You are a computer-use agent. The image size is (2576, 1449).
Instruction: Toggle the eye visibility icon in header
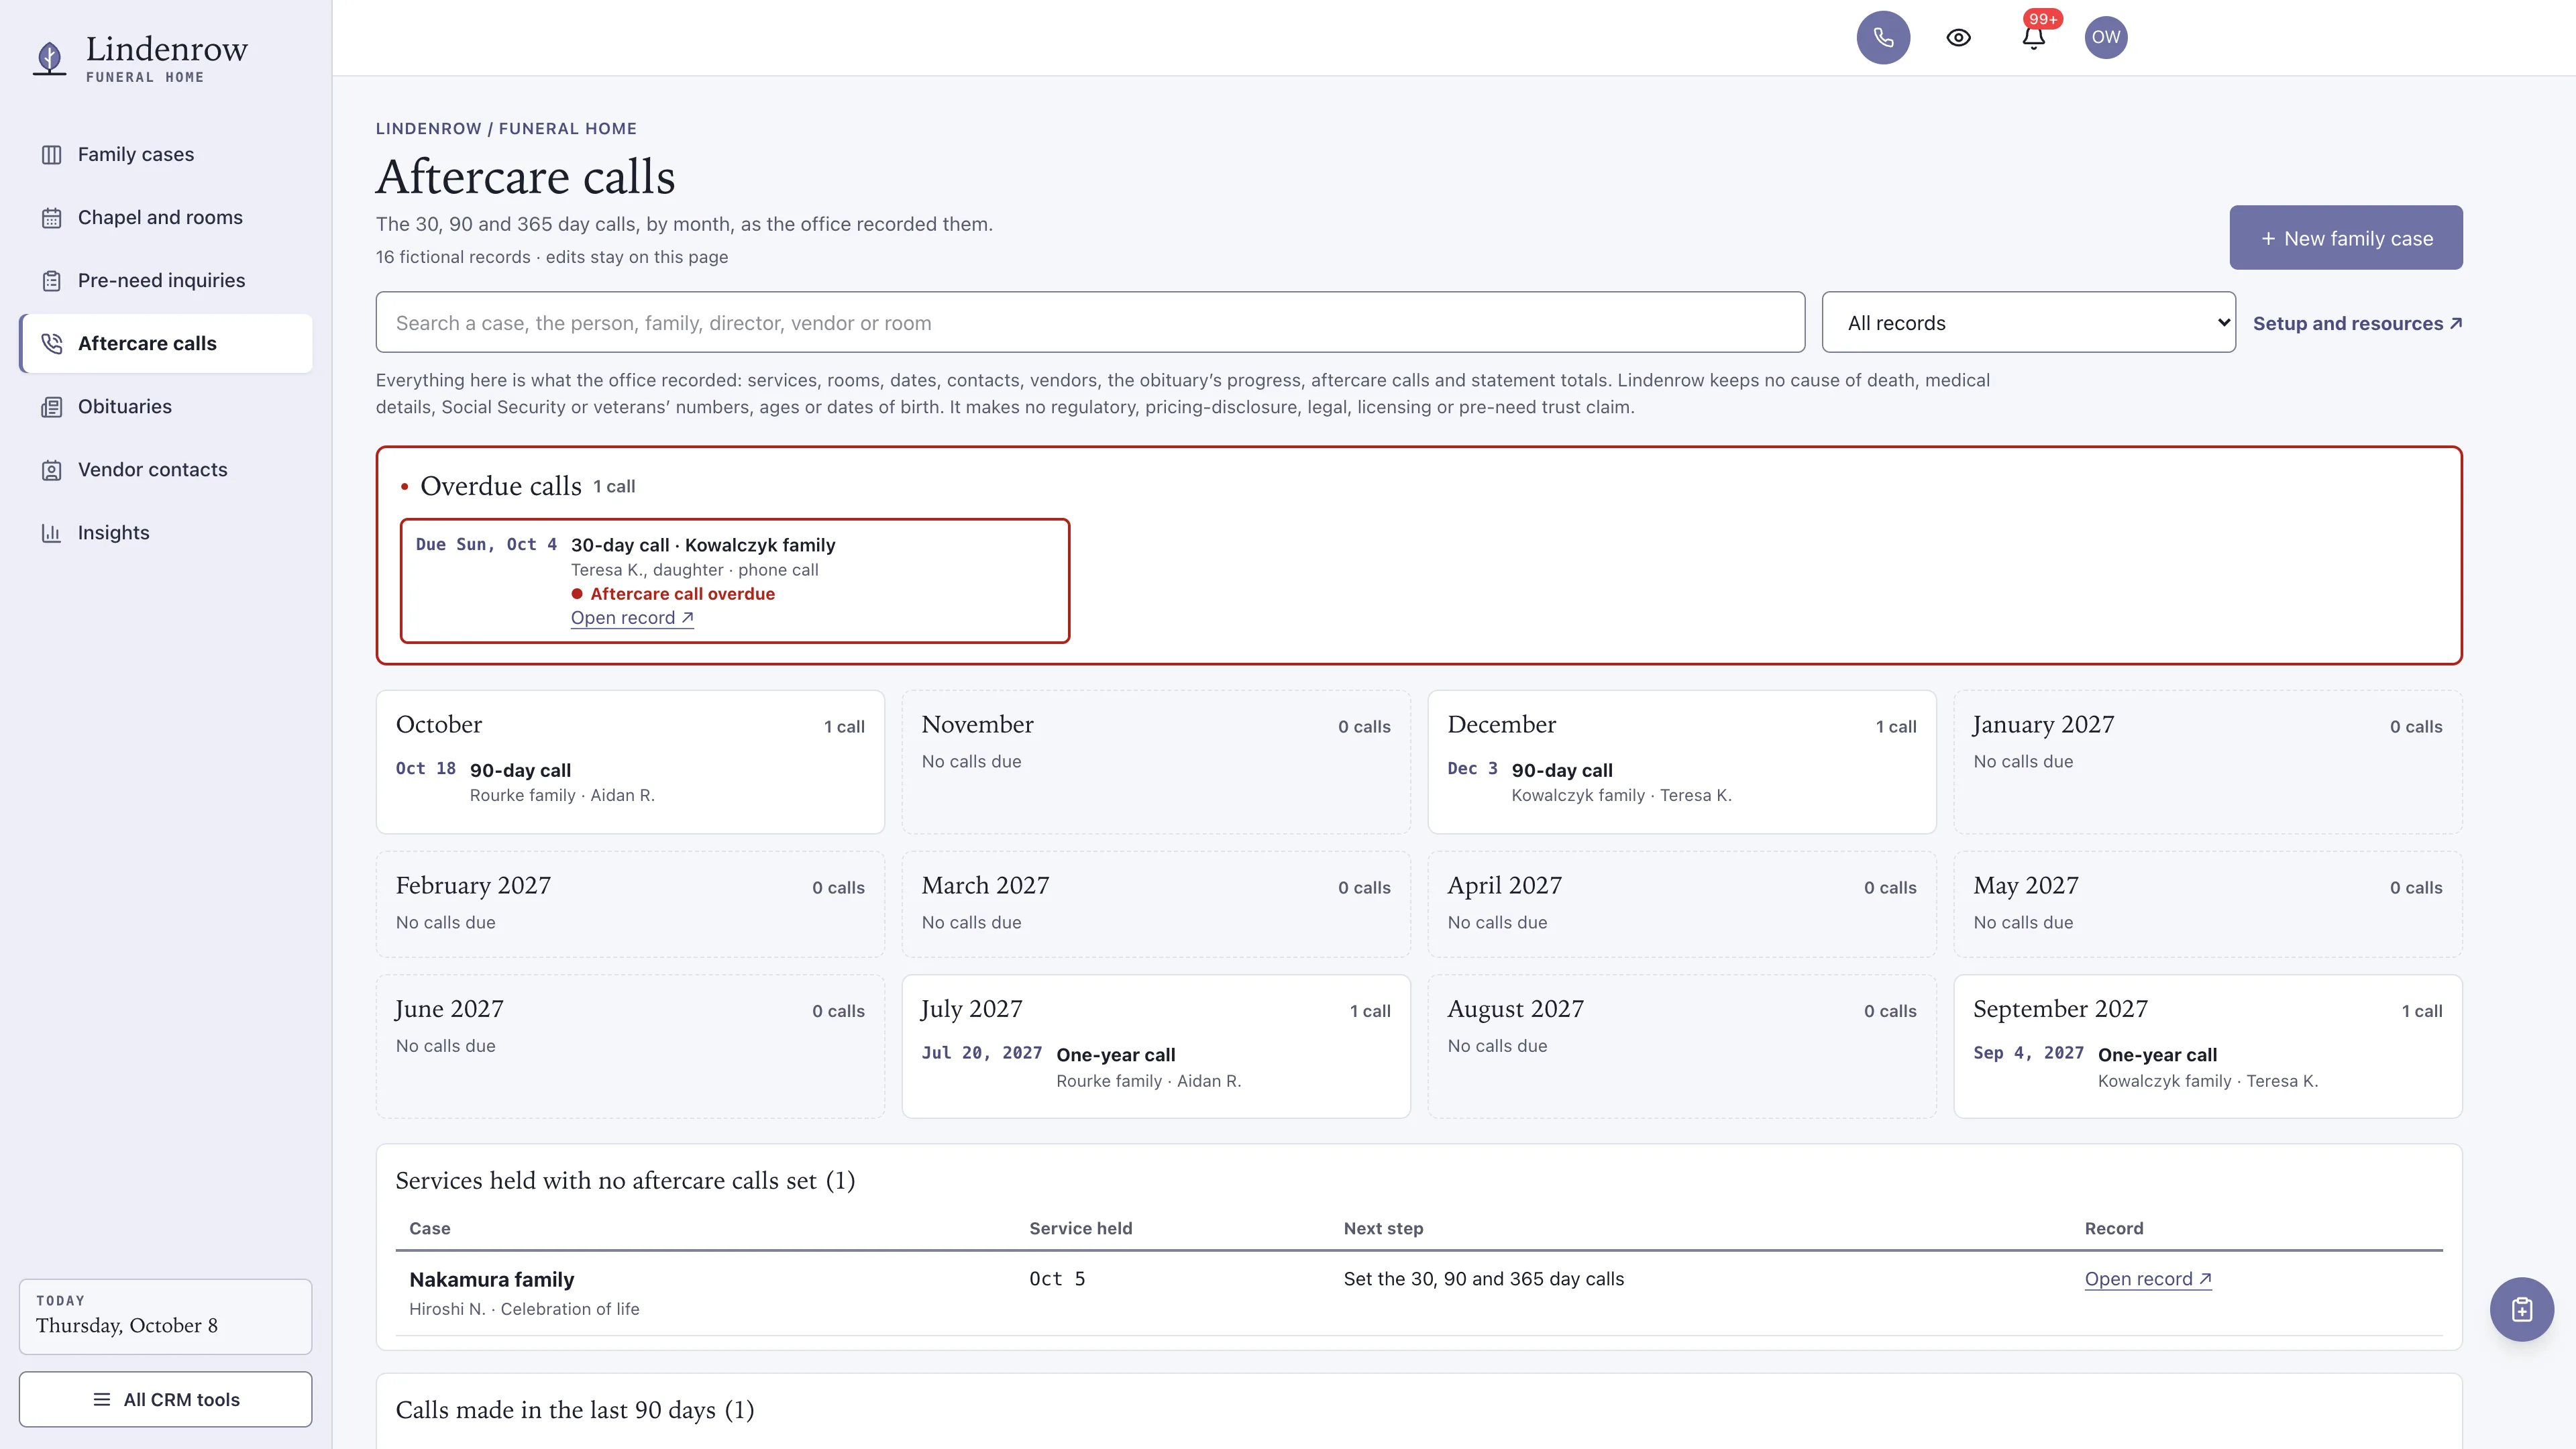tap(1958, 38)
